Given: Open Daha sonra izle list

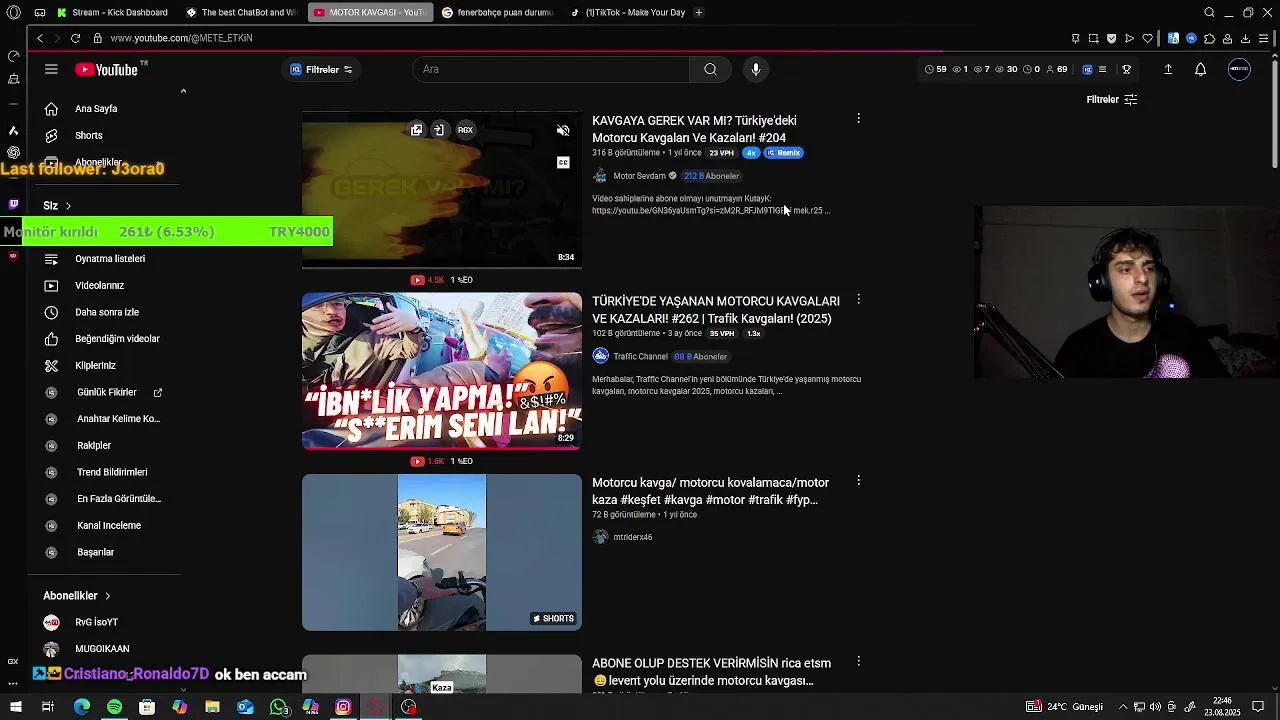Looking at the screenshot, I should (x=105, y=312).
